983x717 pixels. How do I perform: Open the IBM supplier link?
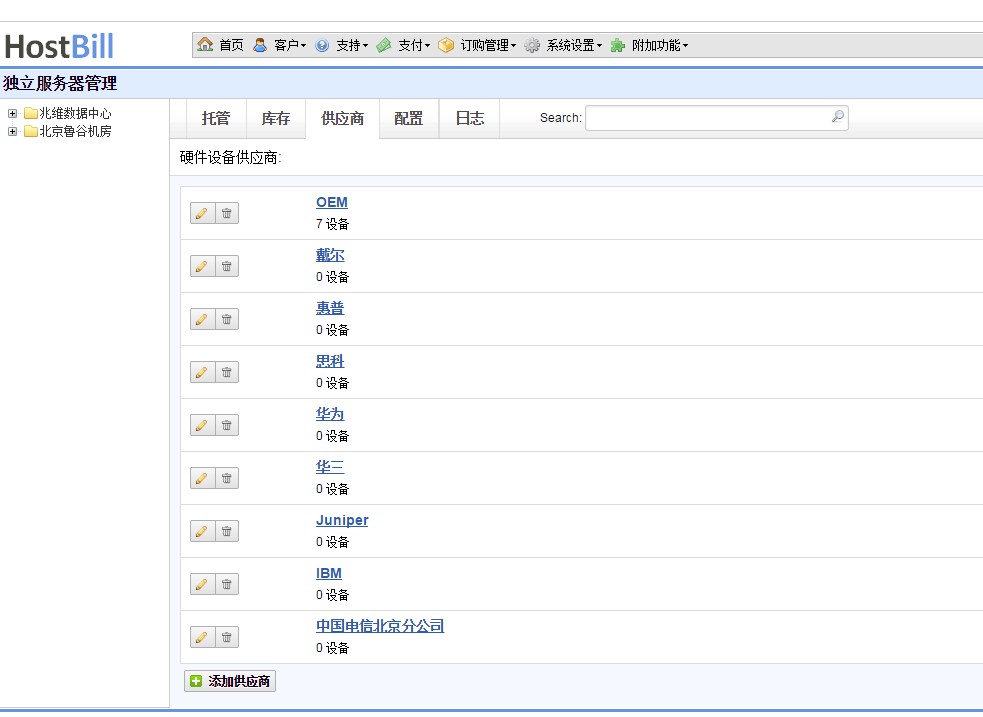coord(329,573)
